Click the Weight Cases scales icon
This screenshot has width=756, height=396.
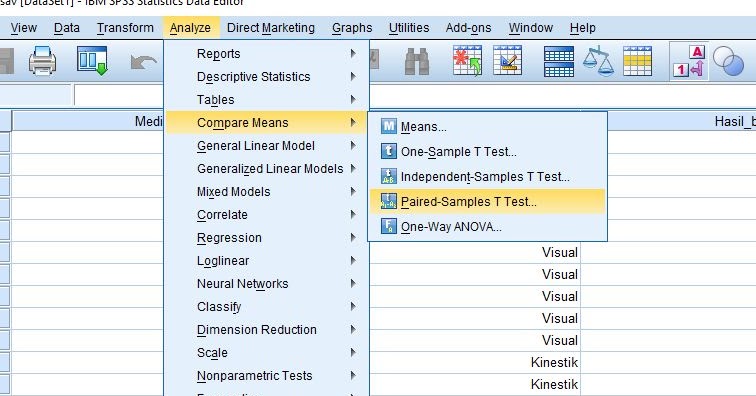point(598,61)
